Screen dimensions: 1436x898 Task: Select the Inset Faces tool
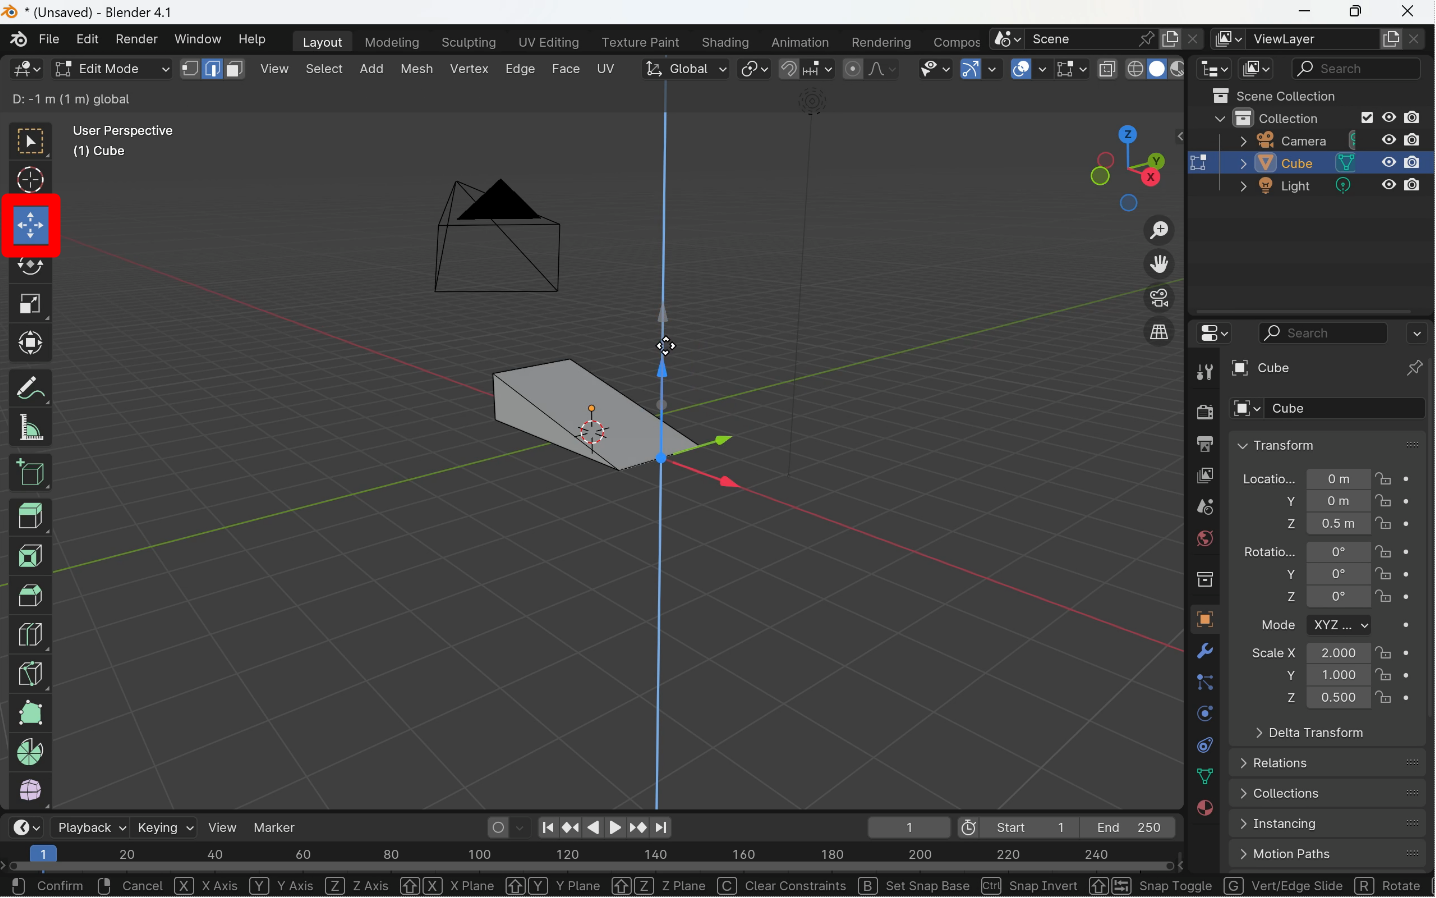click(30, 556)
